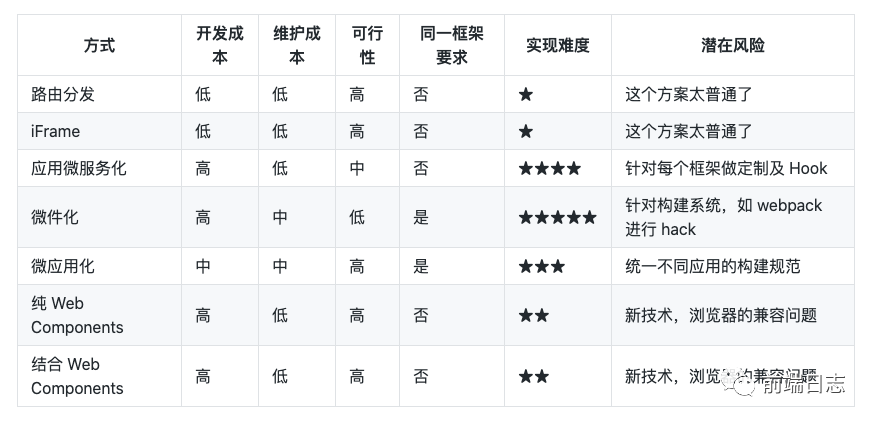Image resolution: width=874 pixels, height=422 pixels.
Task: Select the 同一框架要求 column header
Action: tap(452, 45)
